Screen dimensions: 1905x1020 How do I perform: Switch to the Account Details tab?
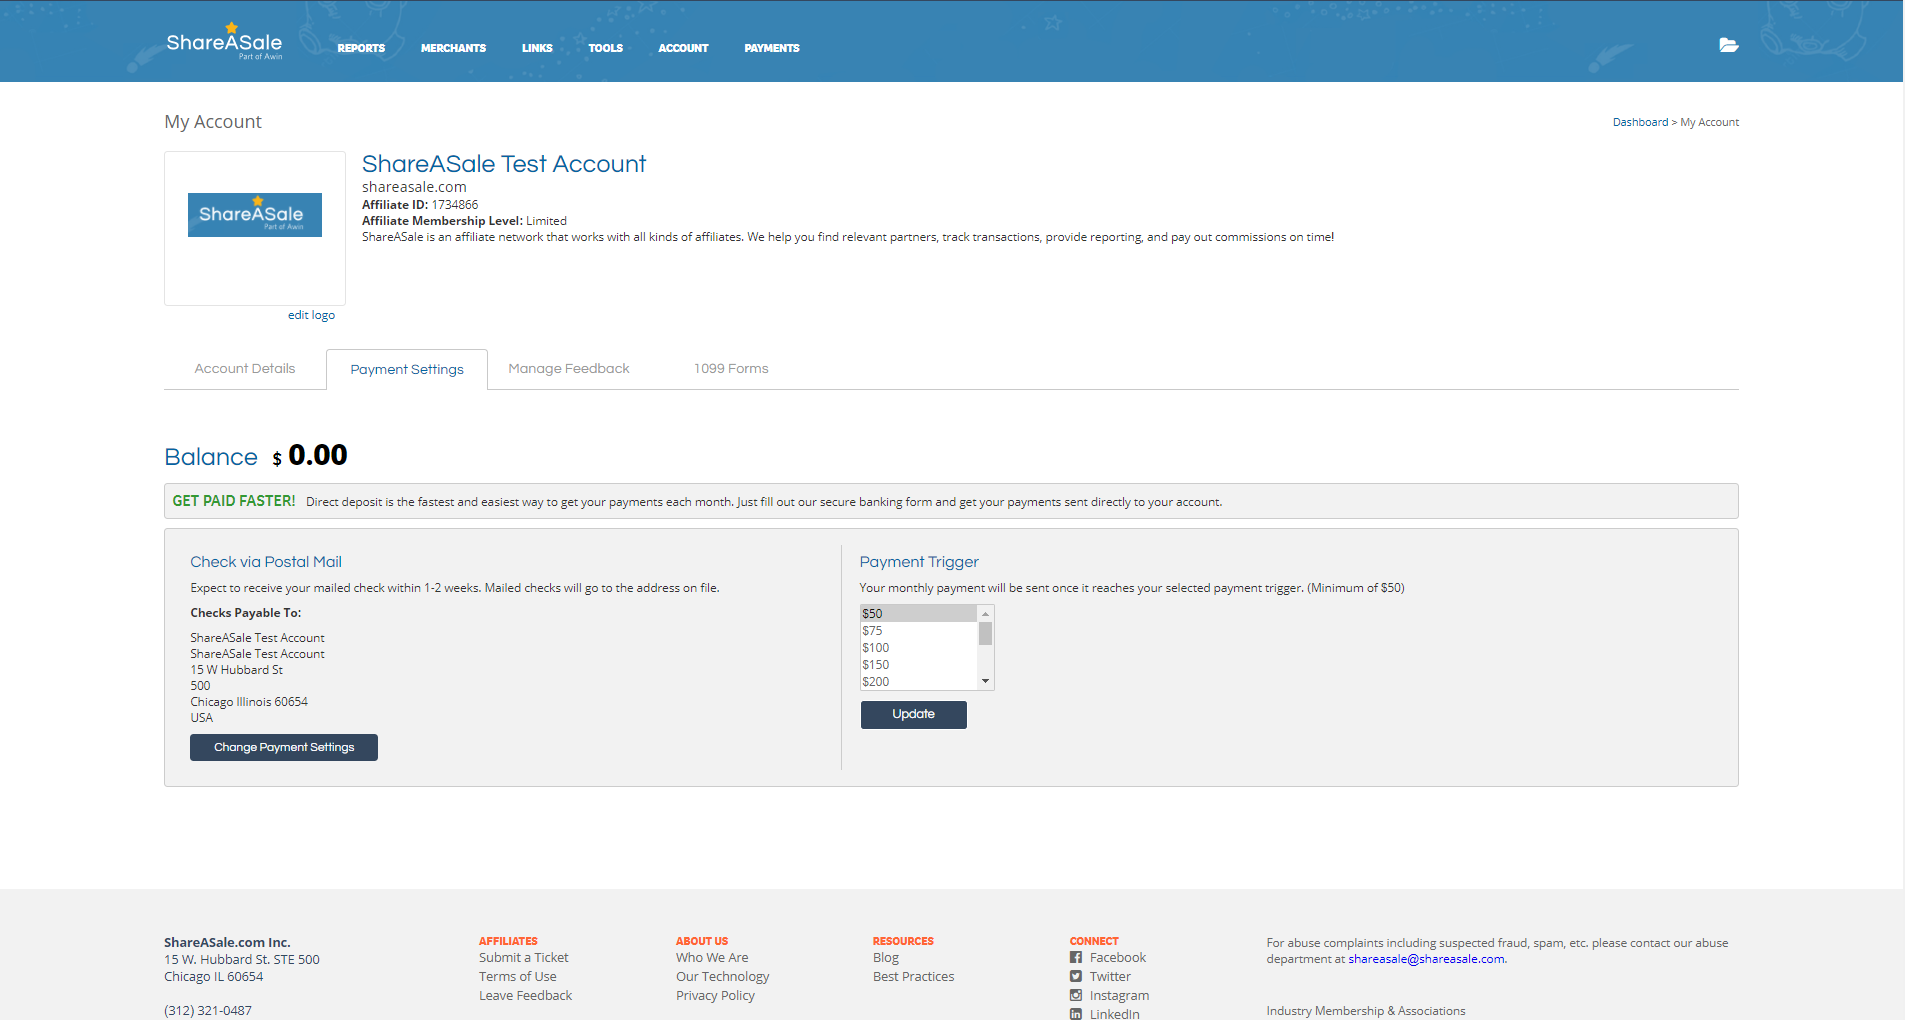245,369
